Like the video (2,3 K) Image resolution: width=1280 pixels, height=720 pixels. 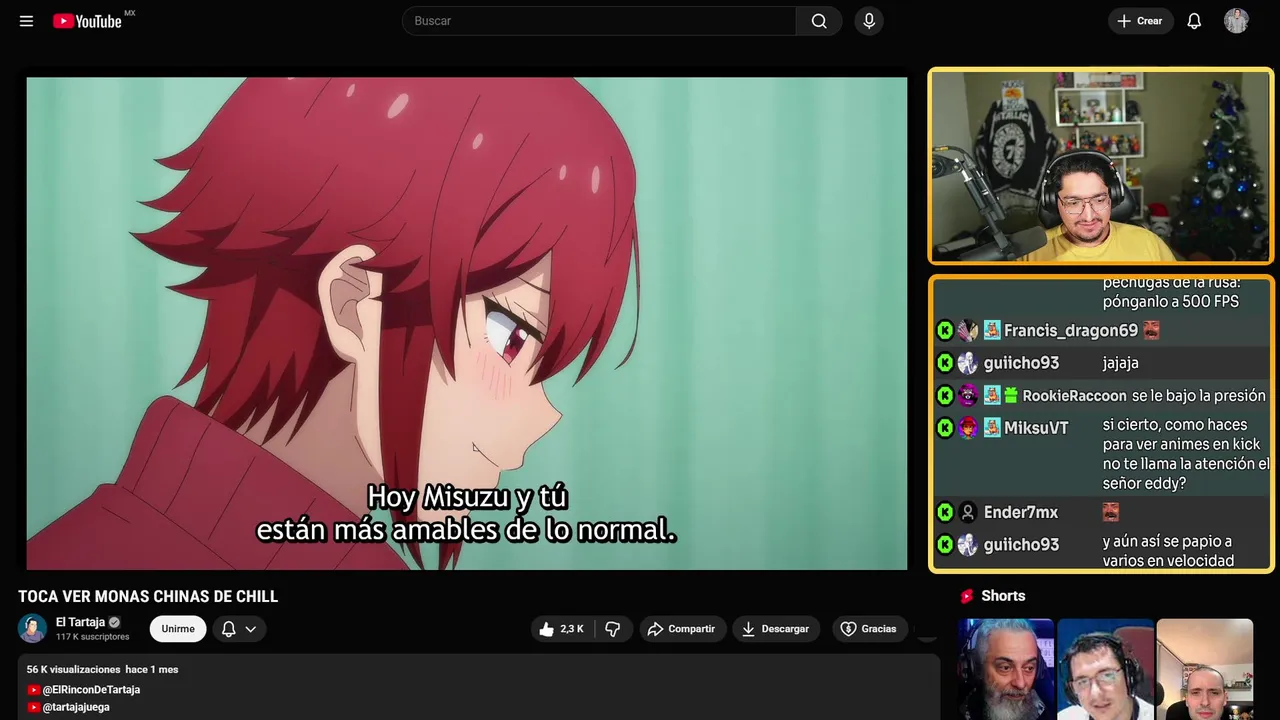[562, 629]
